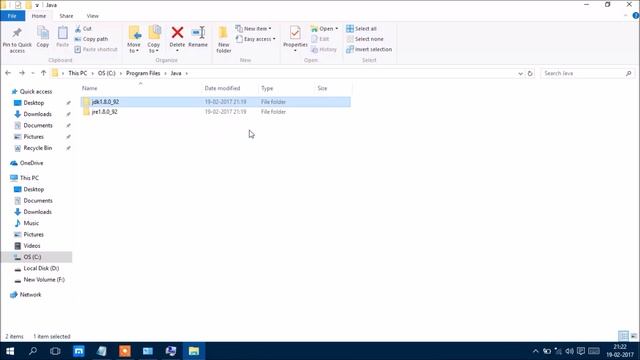Click Paste shortcut option
Screen dimensions: 640x360
coord(96,49)
